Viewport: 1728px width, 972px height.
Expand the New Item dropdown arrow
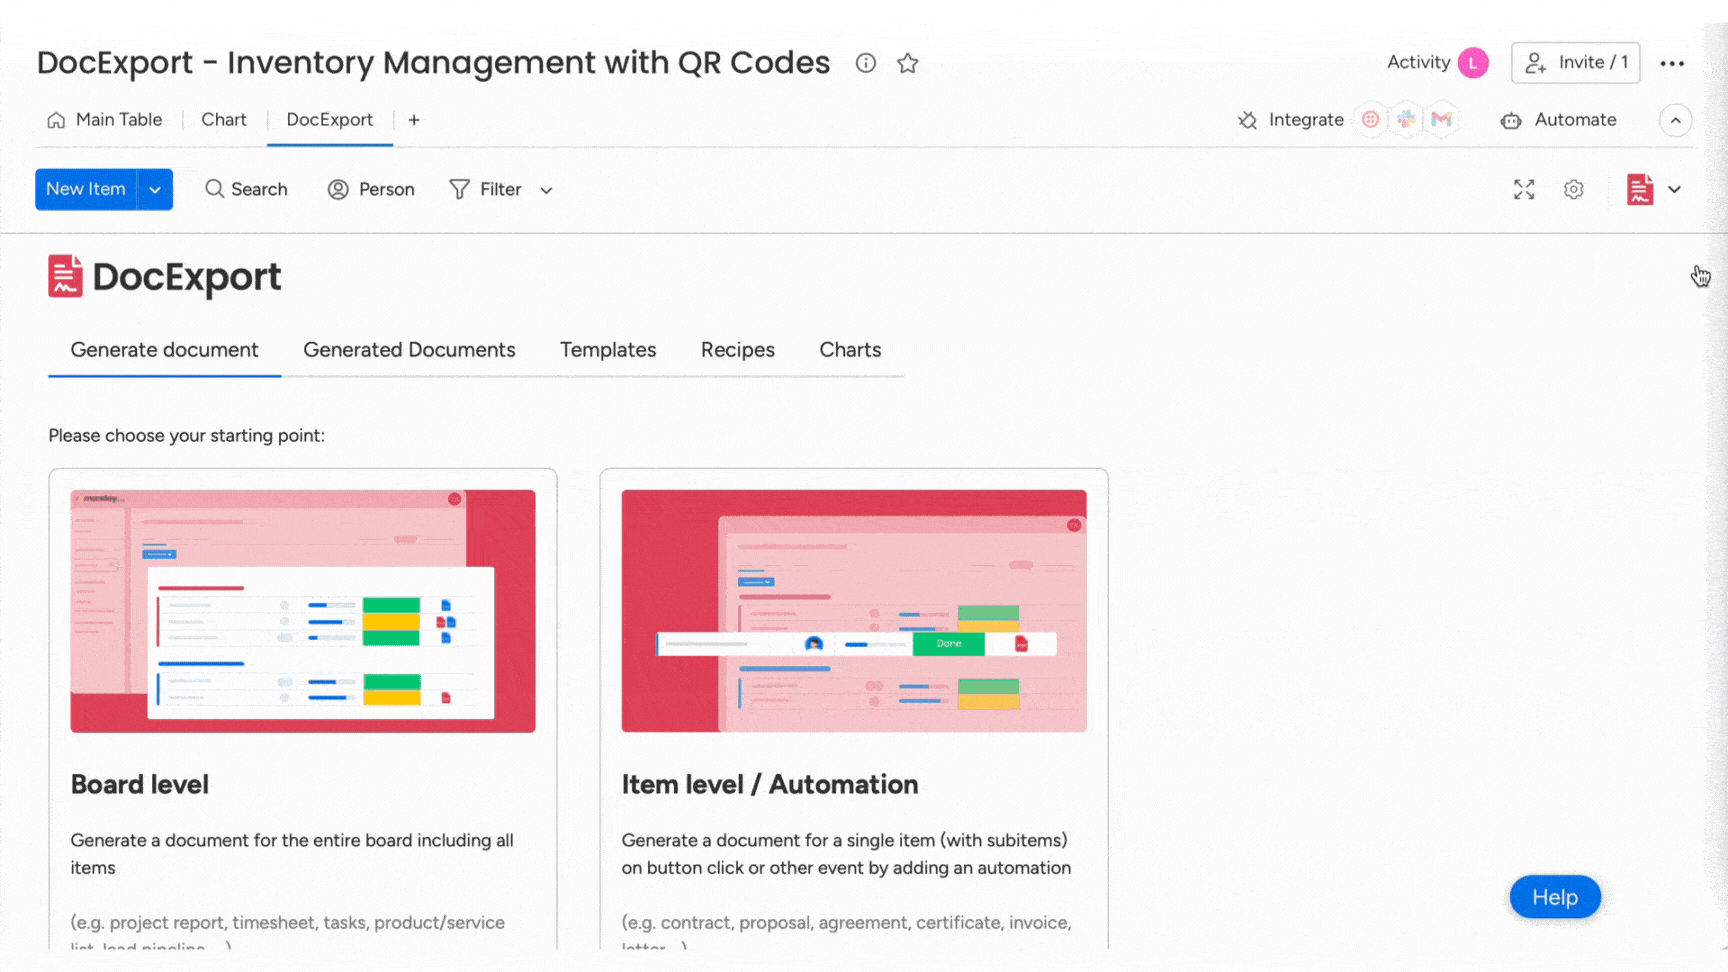[155, 190]
